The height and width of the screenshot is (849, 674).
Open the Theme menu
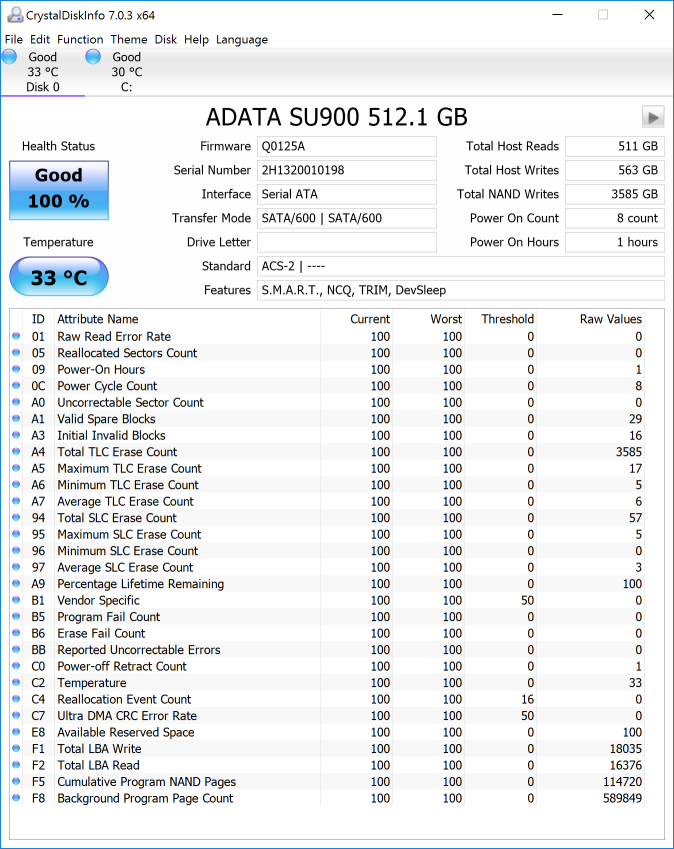click(129, 40)
